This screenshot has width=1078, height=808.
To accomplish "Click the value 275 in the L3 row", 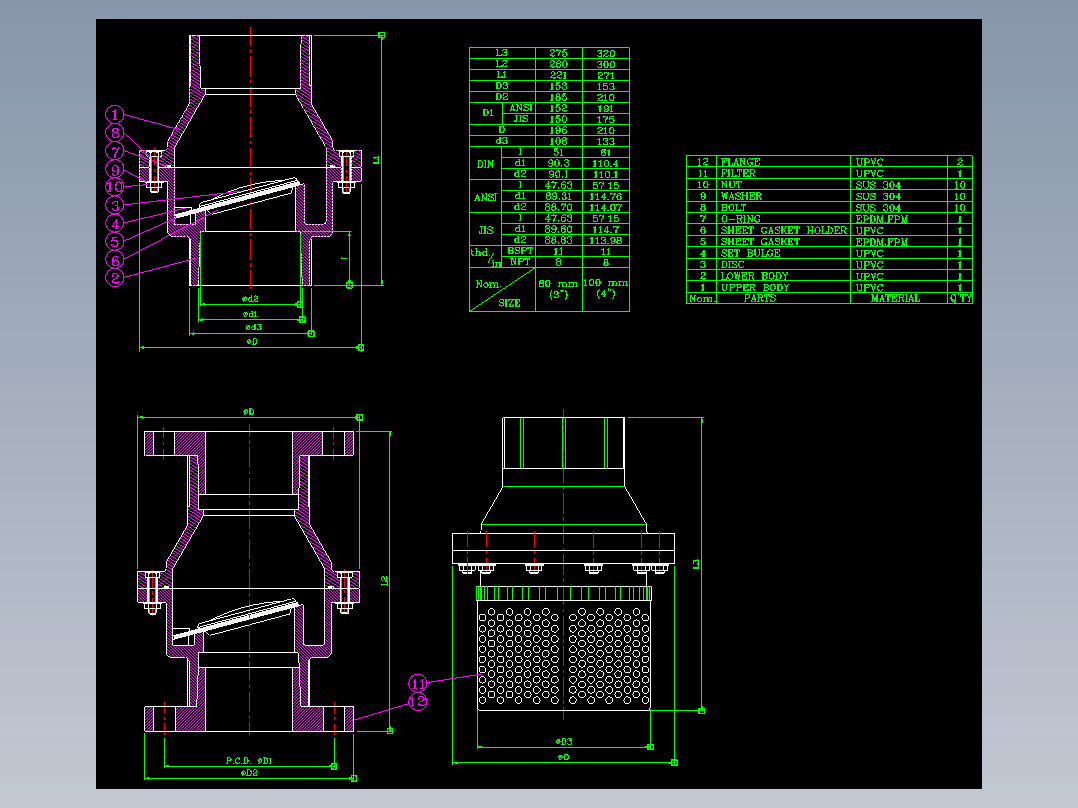I will pyautogui.click(x=558, y=53).
